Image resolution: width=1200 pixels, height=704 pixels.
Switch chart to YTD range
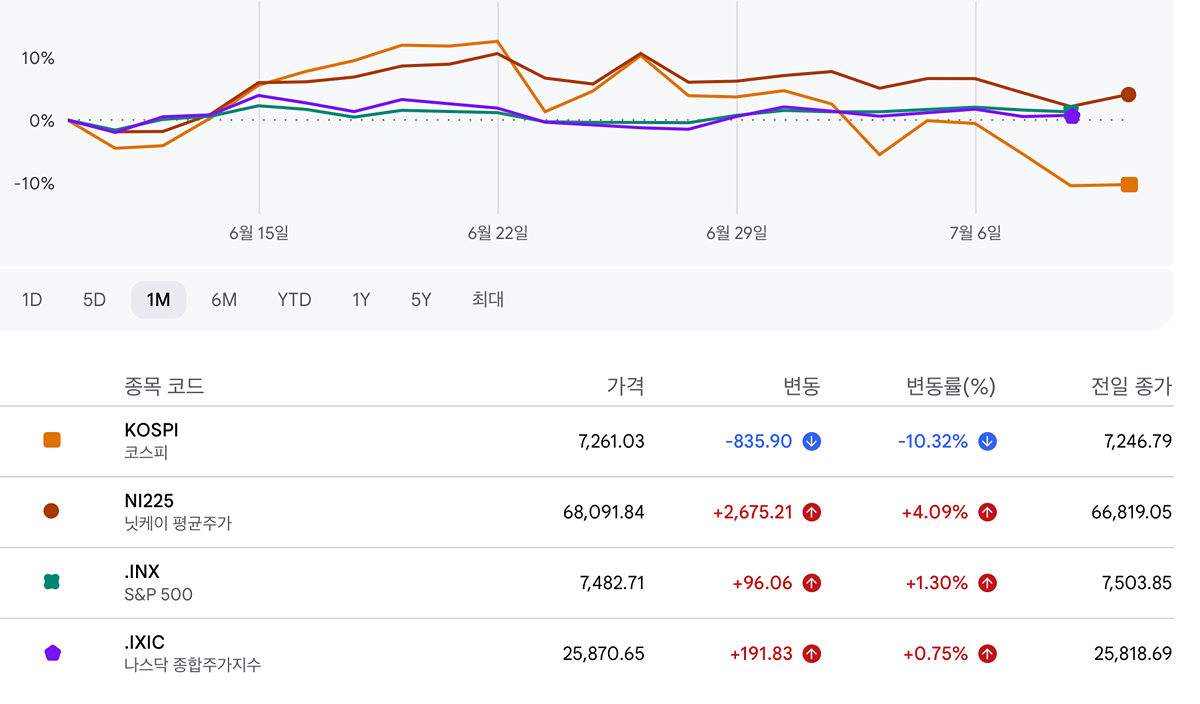(x=294, y=300)
